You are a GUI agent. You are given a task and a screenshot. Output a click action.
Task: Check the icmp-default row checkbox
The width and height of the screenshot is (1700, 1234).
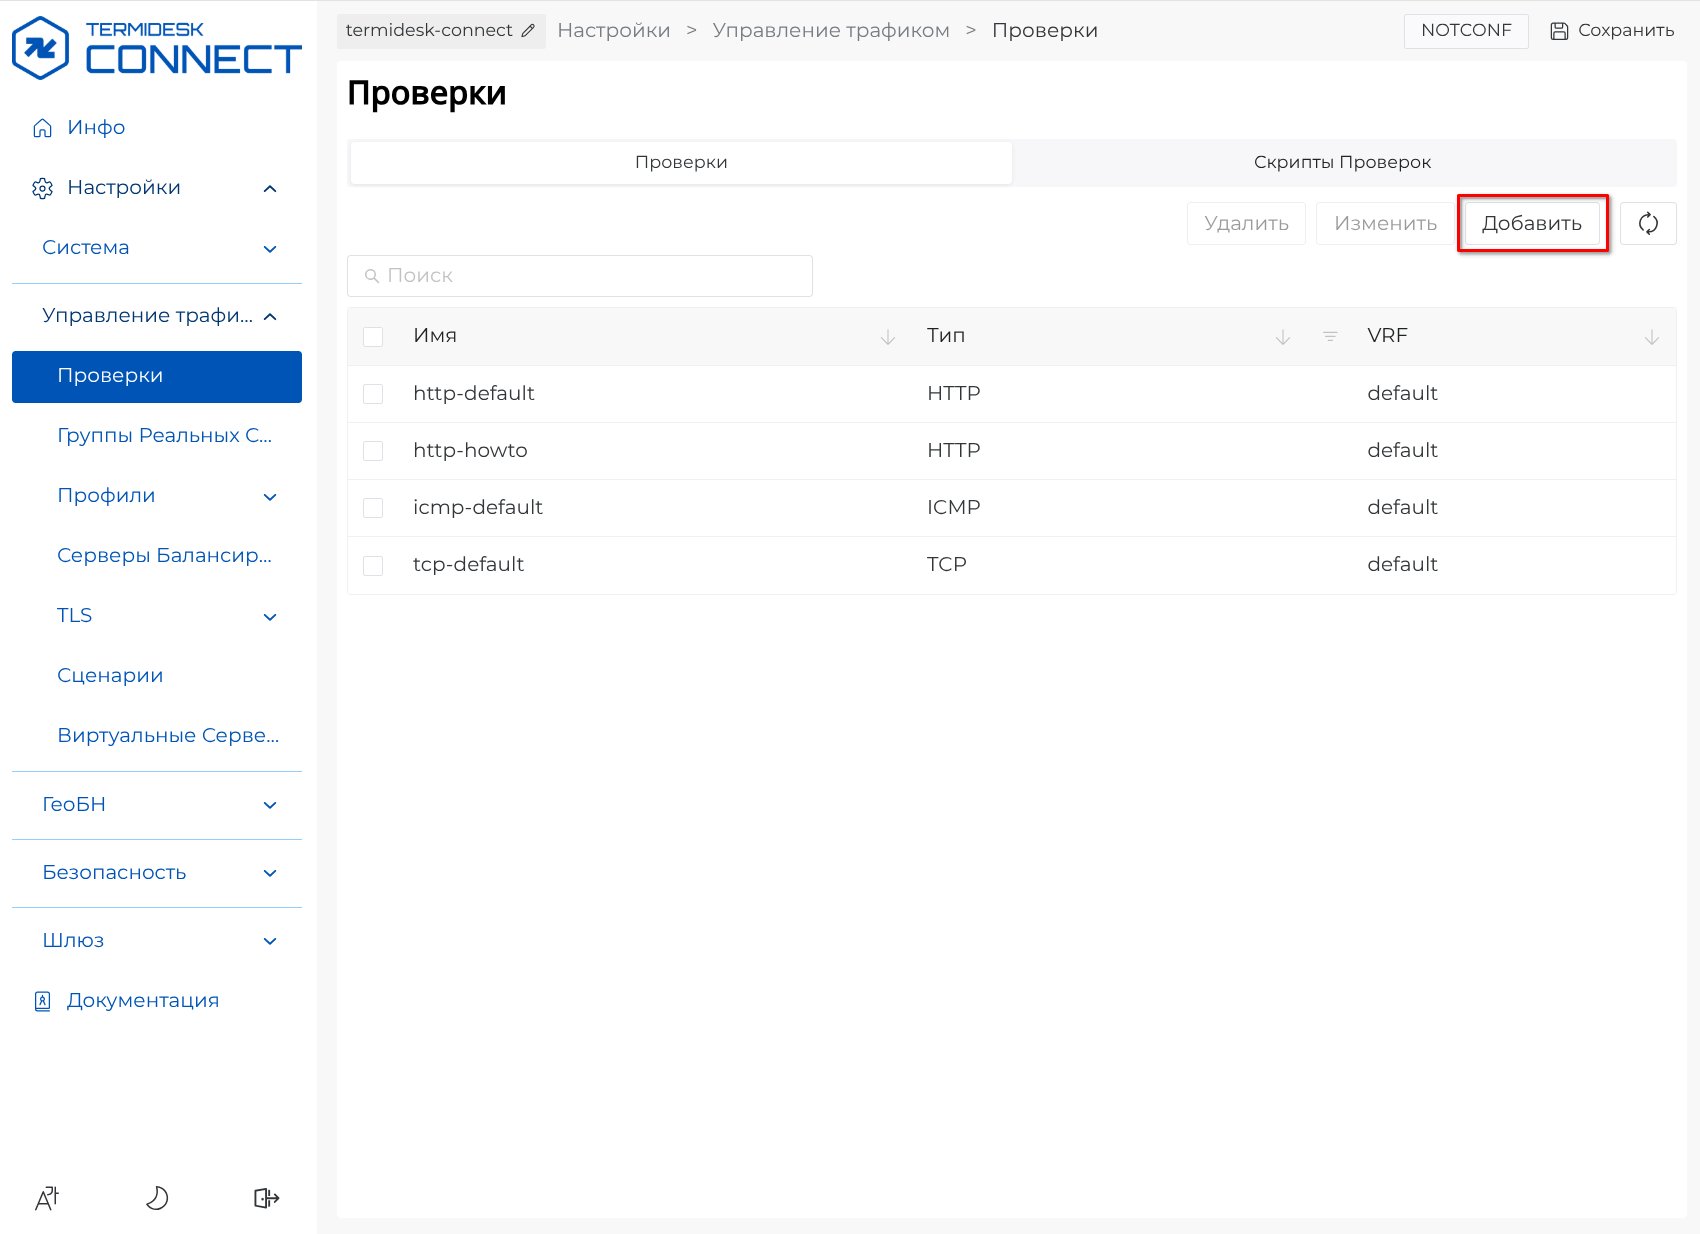coord(373,508)
